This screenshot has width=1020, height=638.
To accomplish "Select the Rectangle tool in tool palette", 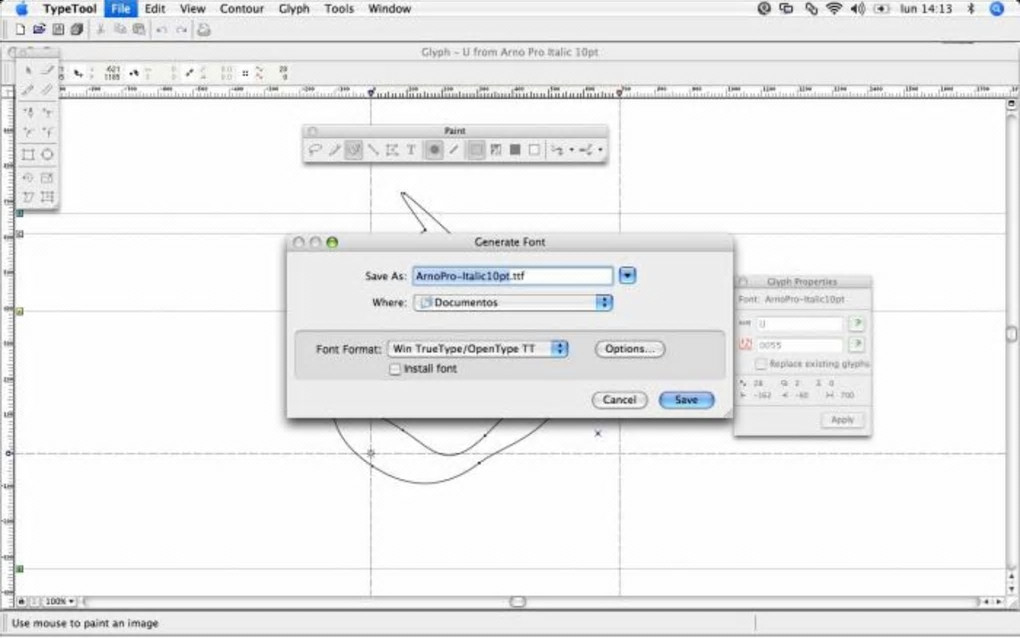I will [x=28, y=155].
